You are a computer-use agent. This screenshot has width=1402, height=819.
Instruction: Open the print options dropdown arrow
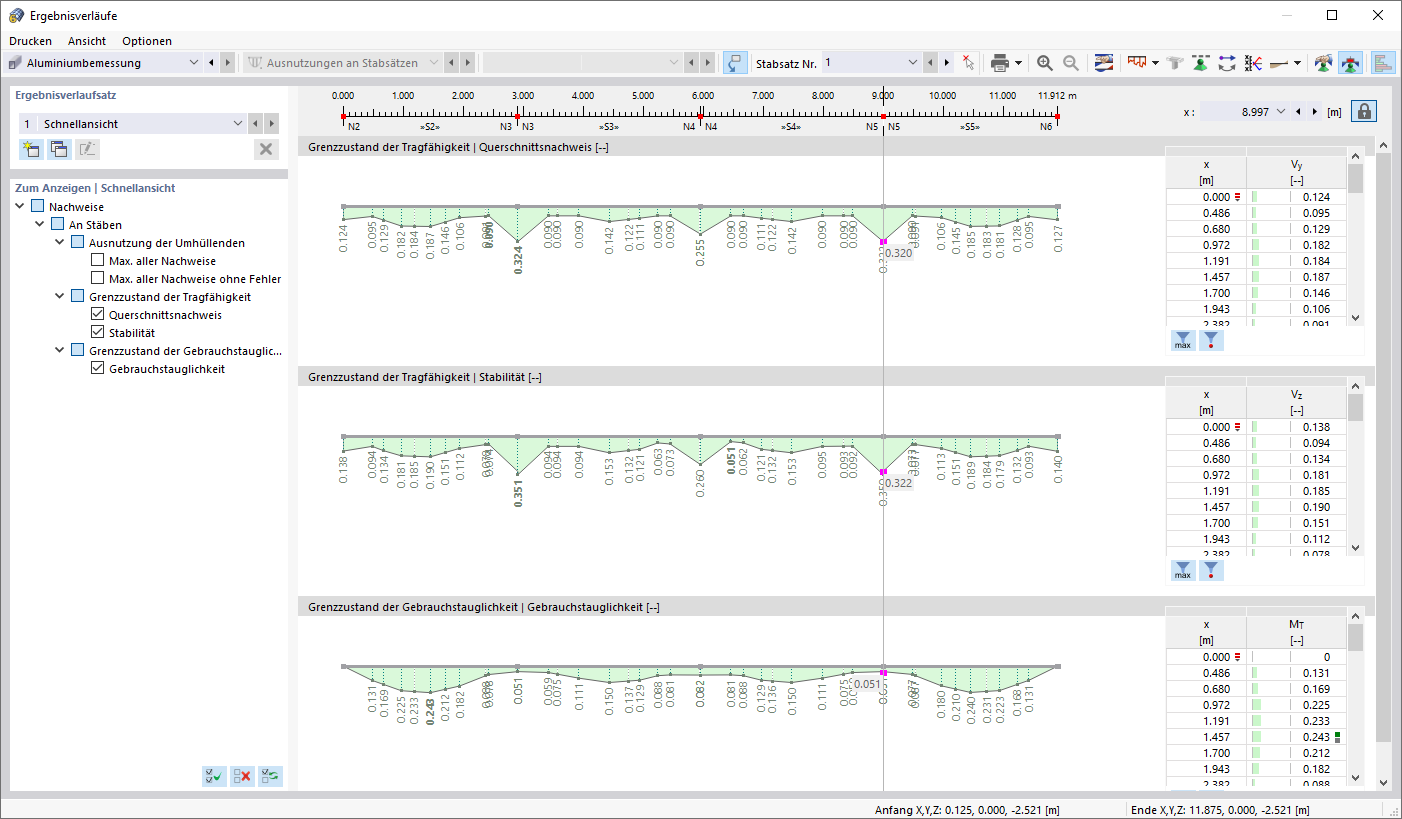click(x=1018, y=63)
